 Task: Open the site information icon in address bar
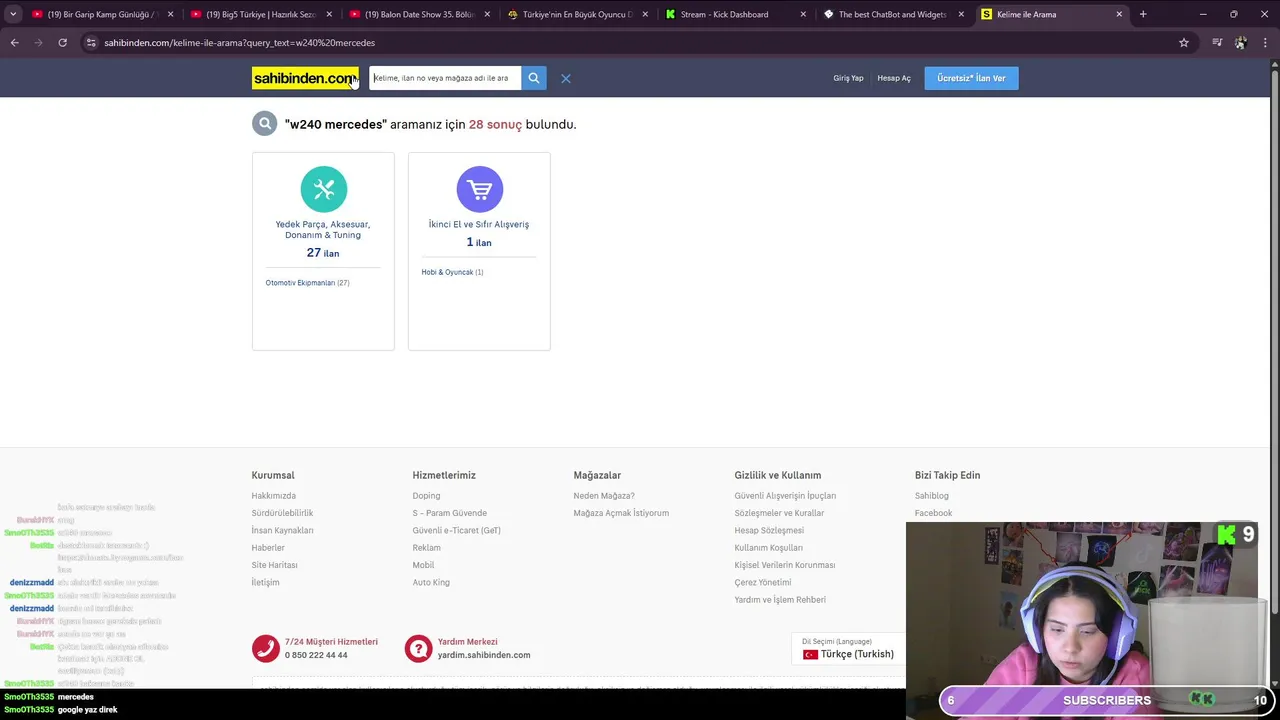click(91, 43)
